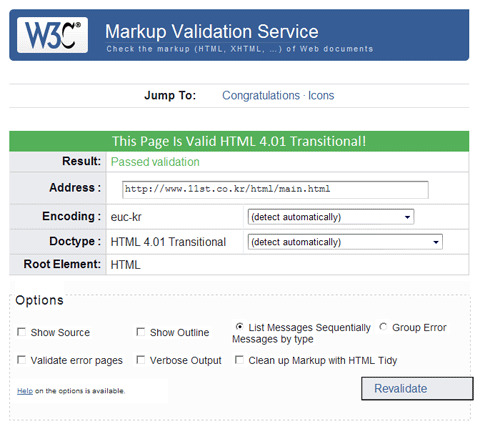Image resolution: width=480 pixels, height=434 pixels.
Task: Select List Messages Sequentially radio button
Action: 239,327
